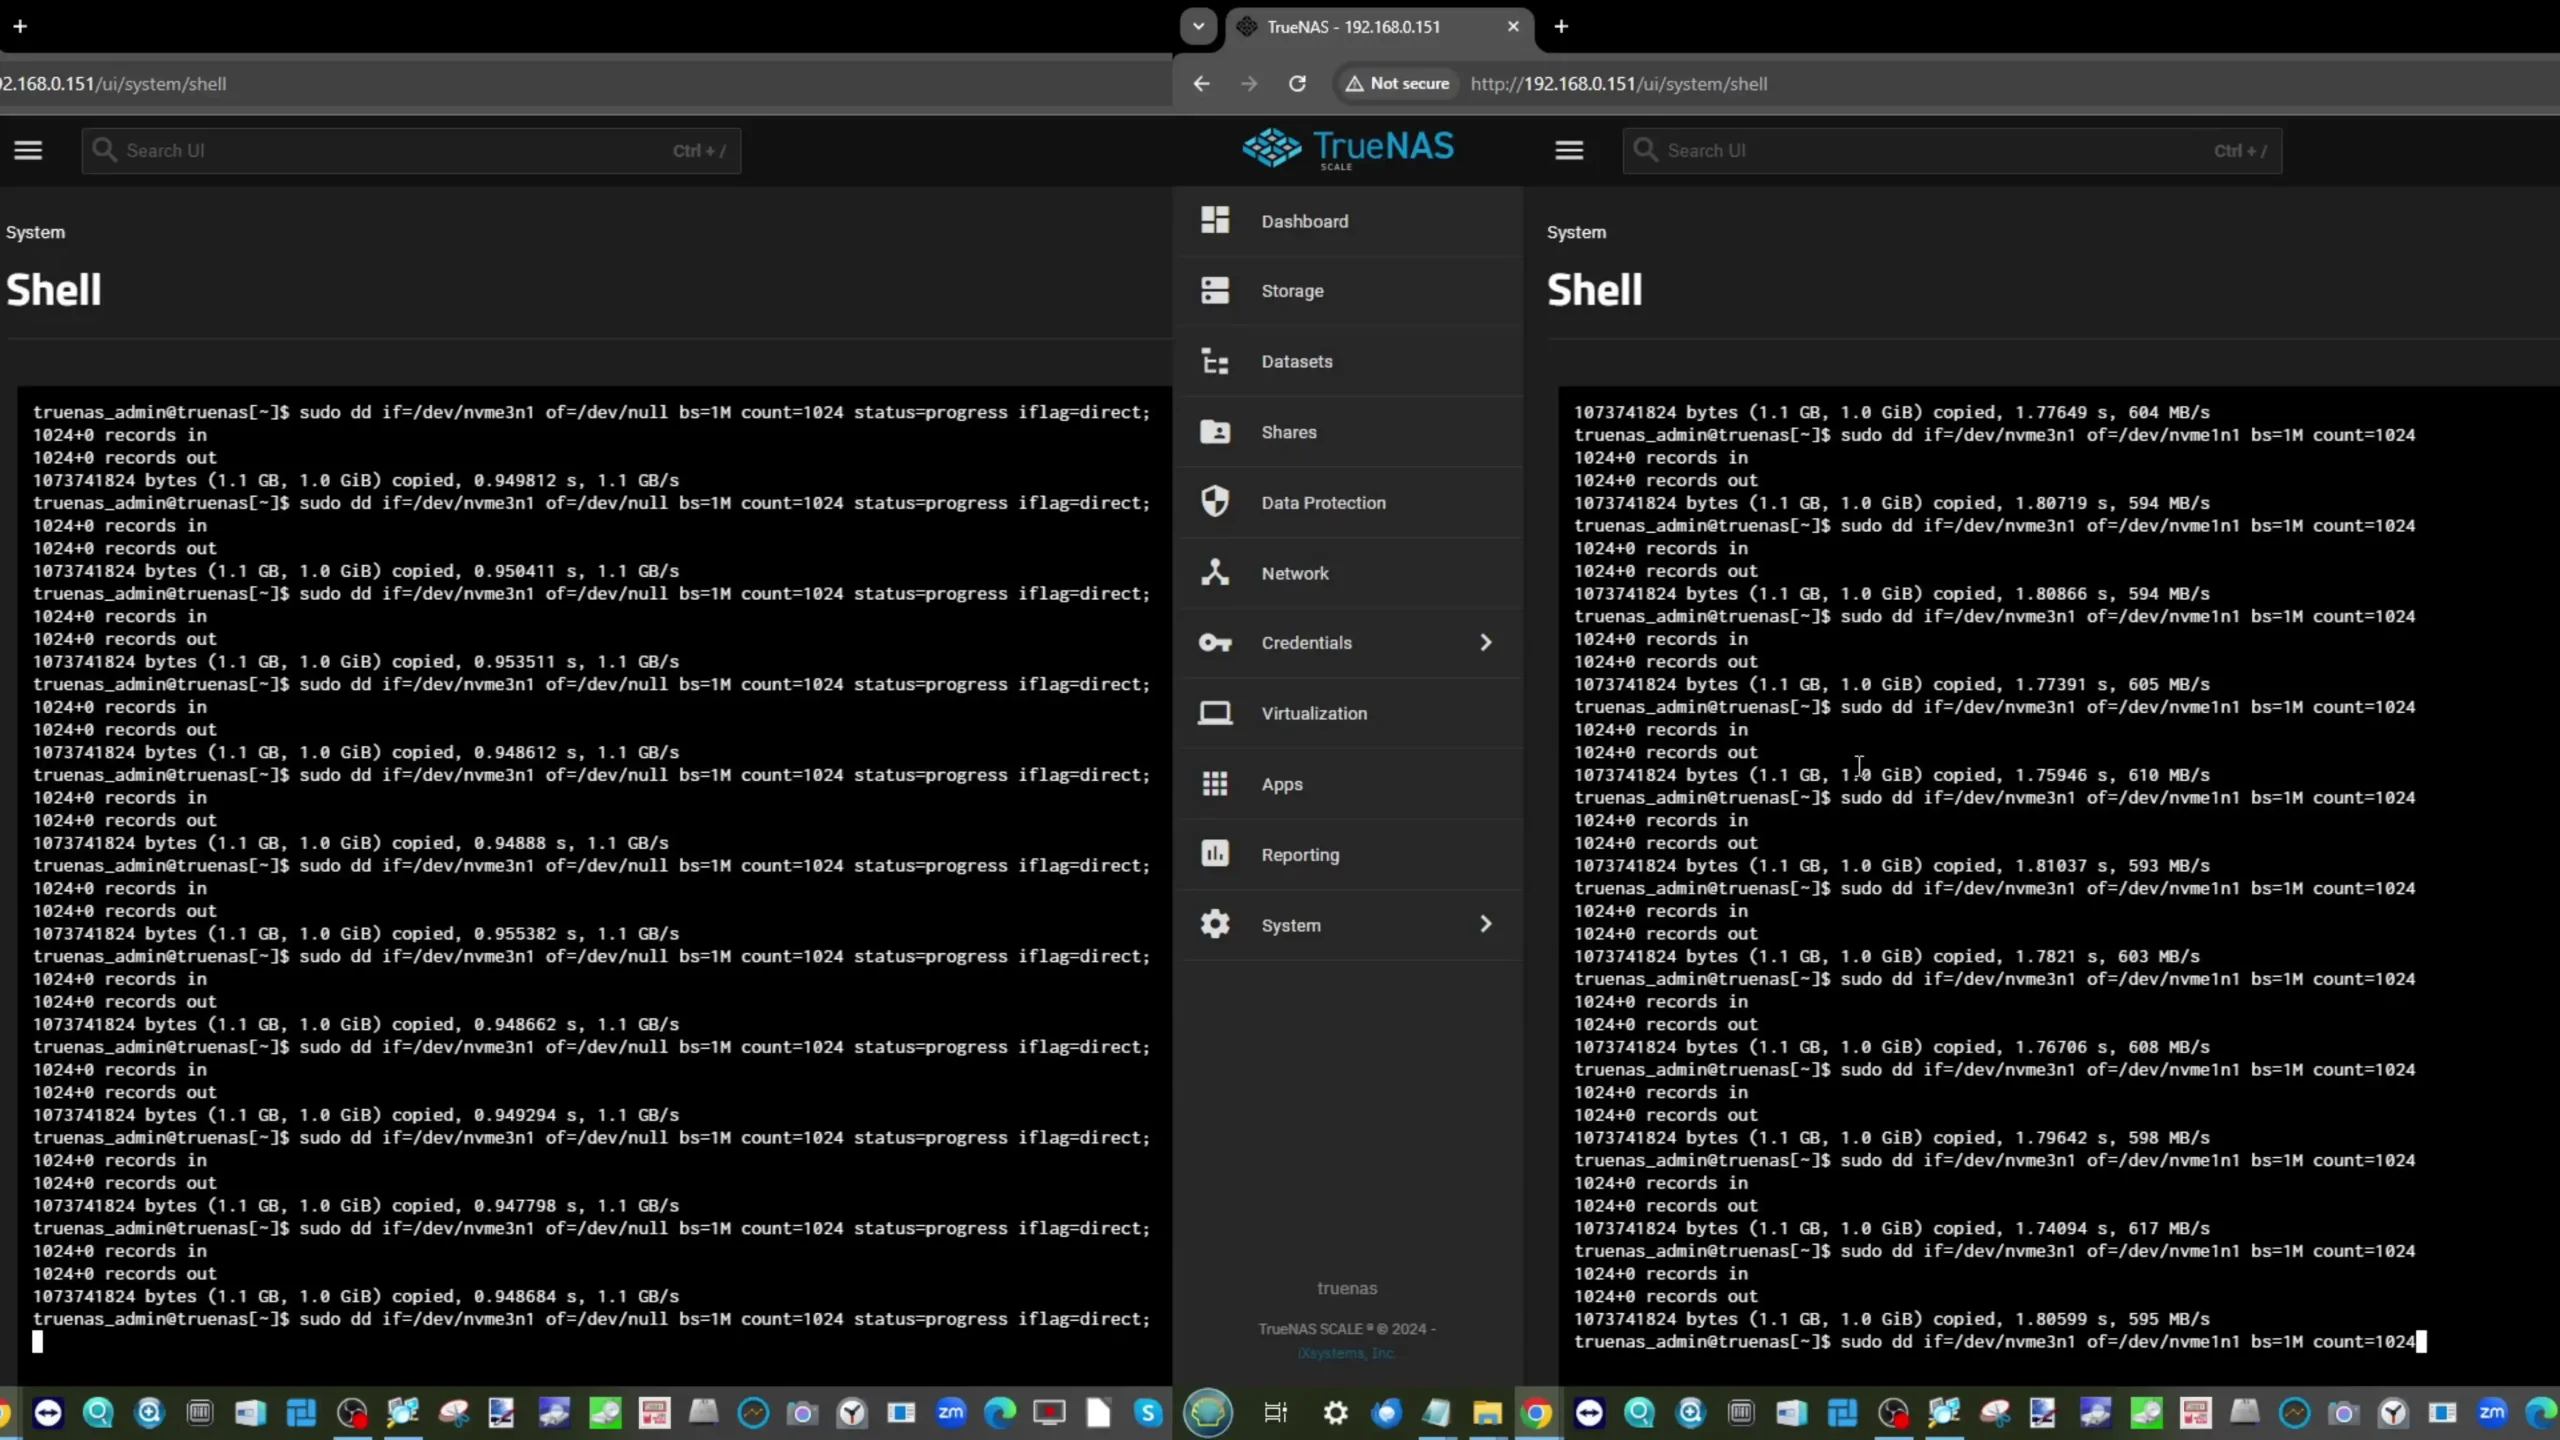
Task: Open Shares via its folder icon
Action: (1215, 432)
